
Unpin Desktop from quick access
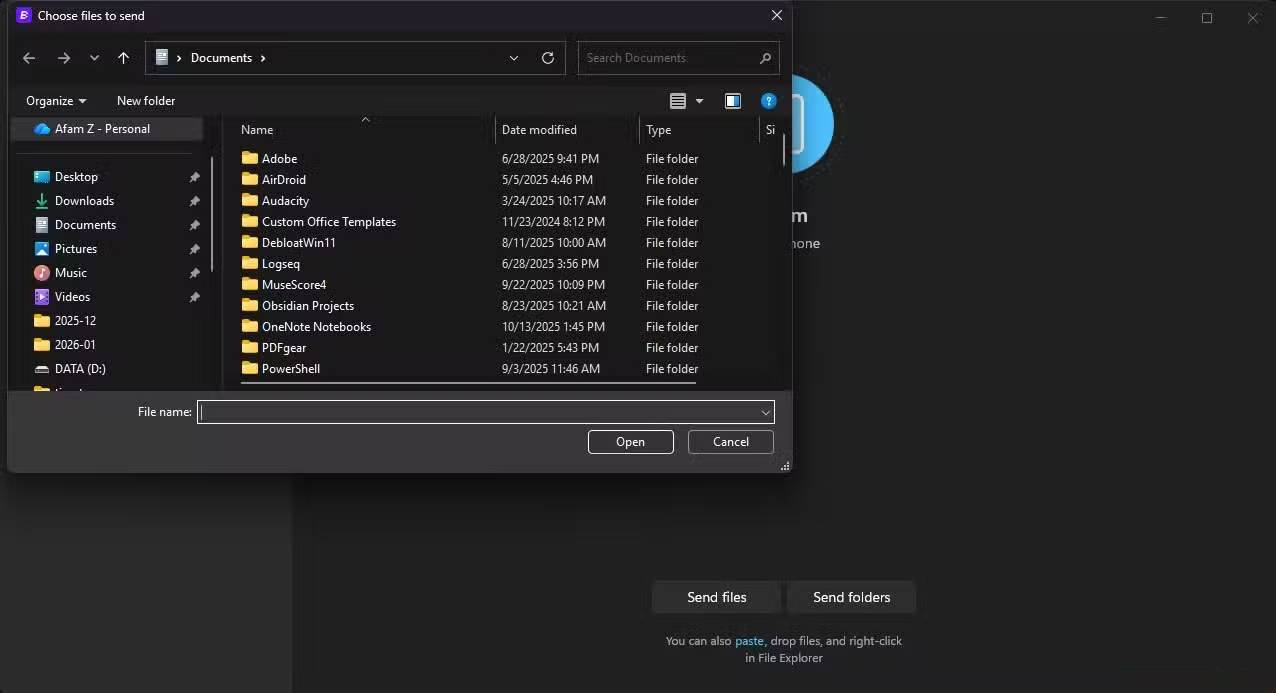(194, 177)
